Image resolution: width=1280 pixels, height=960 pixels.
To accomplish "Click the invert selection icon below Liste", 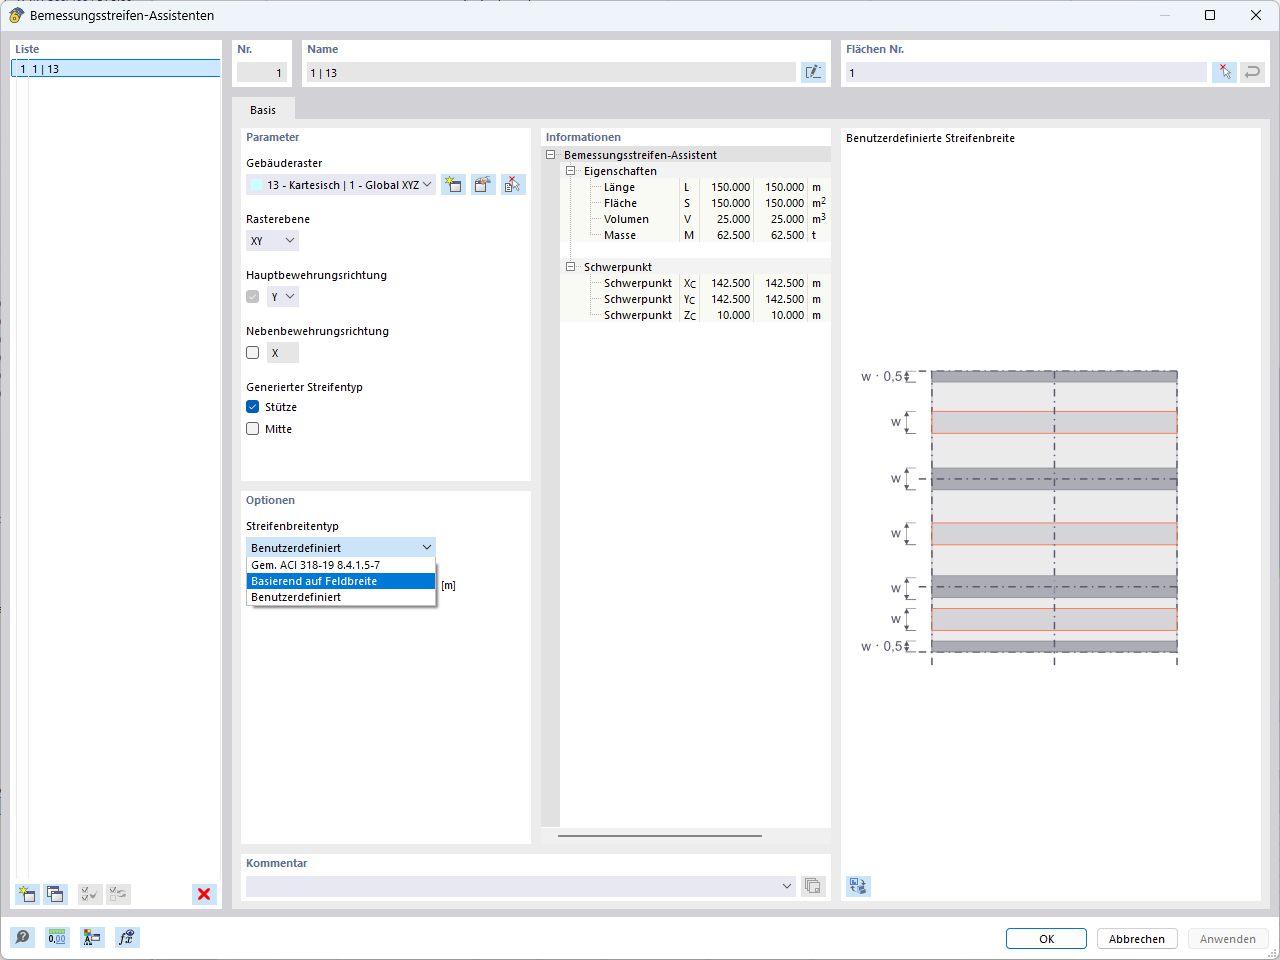I will coord(118,894).
